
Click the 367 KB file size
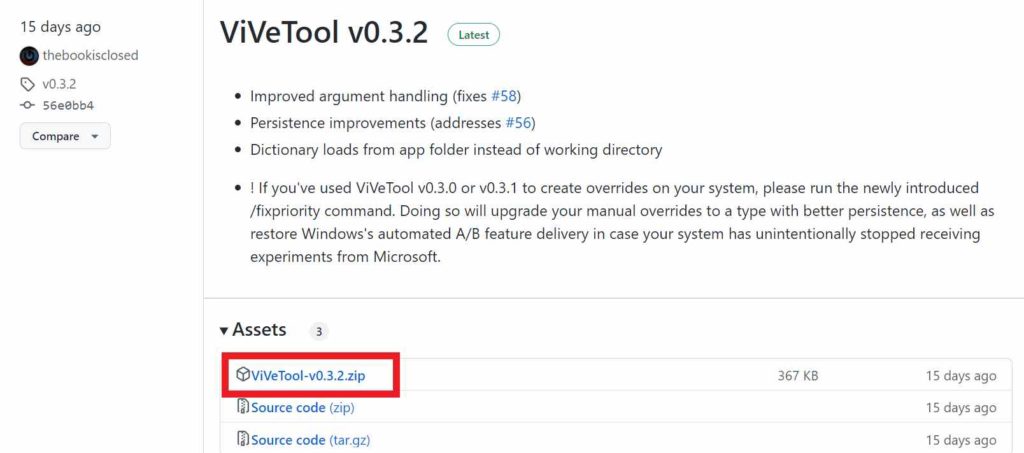pyautogui.click(x=797, y=375)
